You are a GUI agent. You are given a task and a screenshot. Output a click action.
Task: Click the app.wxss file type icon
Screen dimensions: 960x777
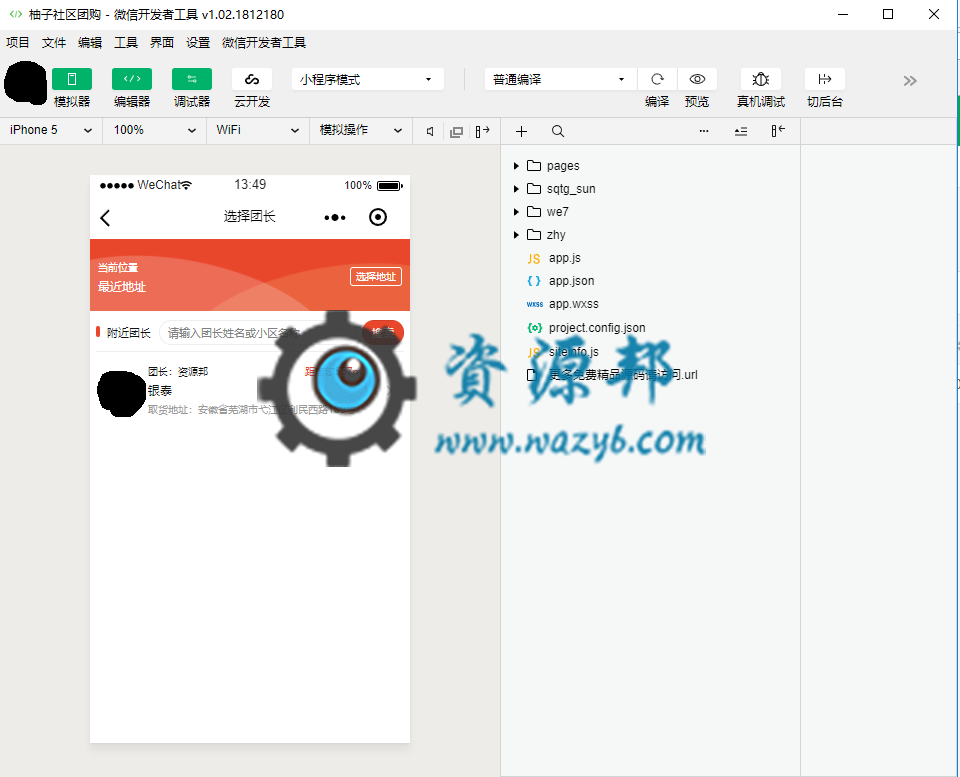[534, 304]
